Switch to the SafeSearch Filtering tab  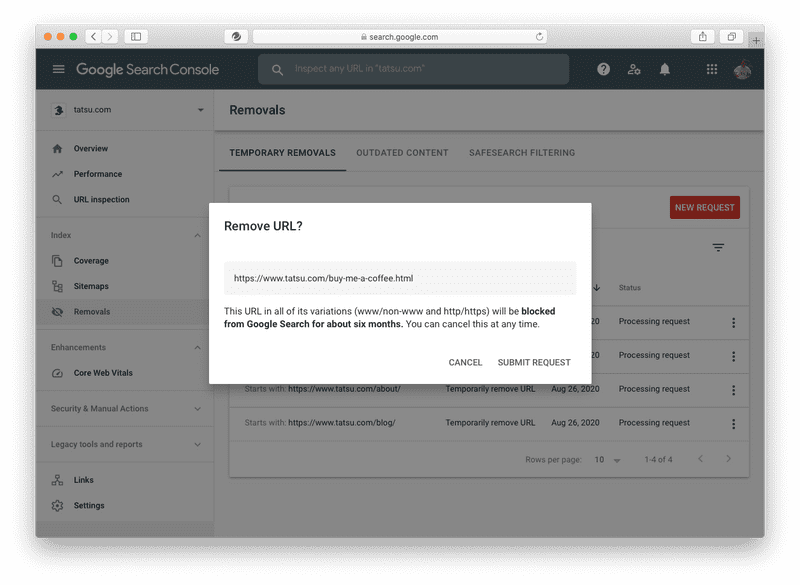click(x=522, y=153)
